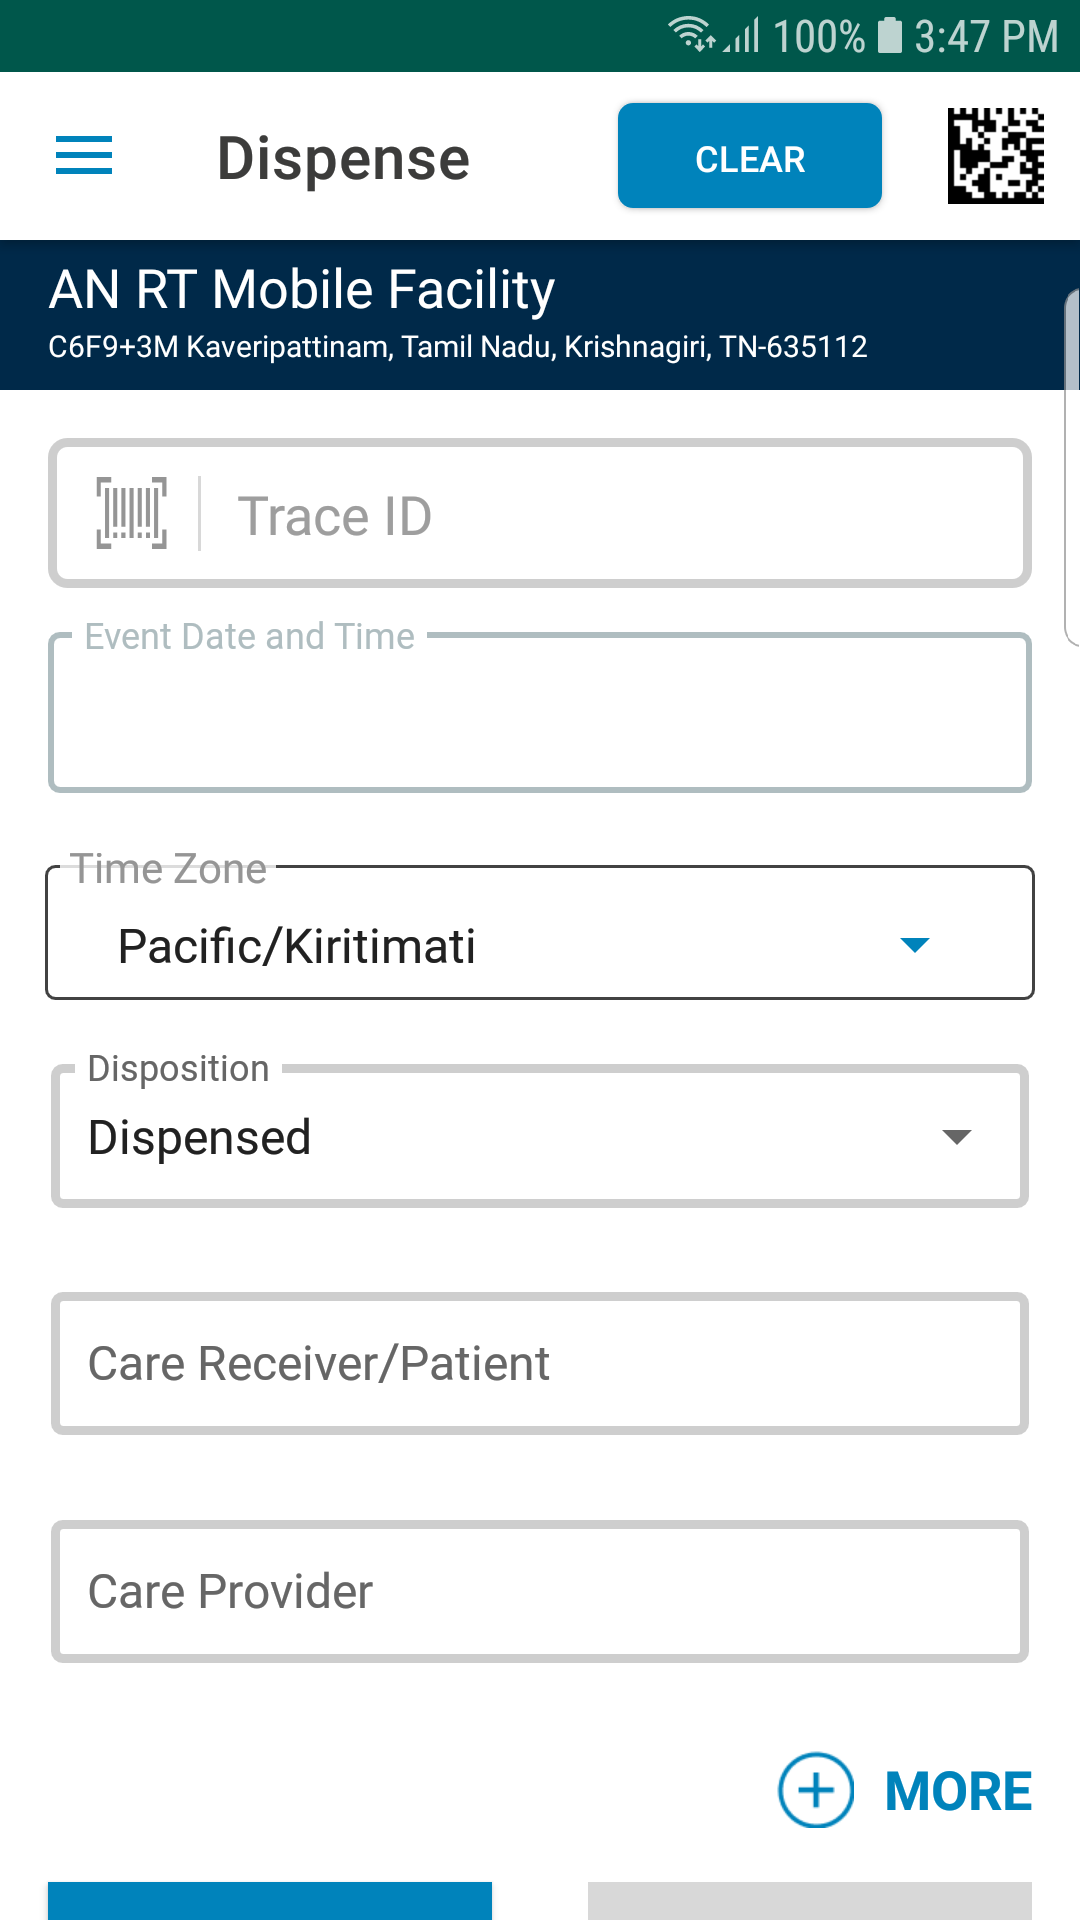Tap the Event Date and Time field
The width and height of the screenshot is (1080, 1920).
[540, 712]
